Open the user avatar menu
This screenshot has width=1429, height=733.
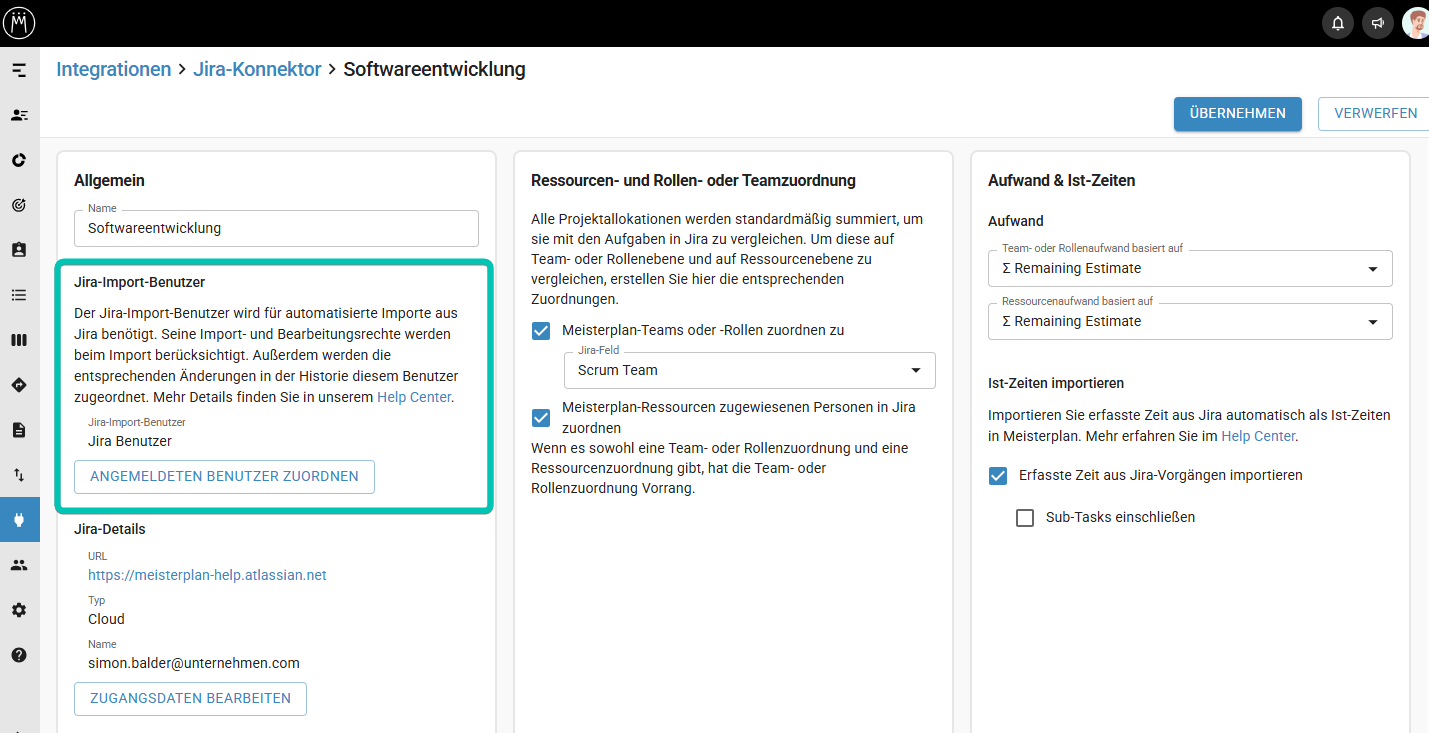point(1416,23)
